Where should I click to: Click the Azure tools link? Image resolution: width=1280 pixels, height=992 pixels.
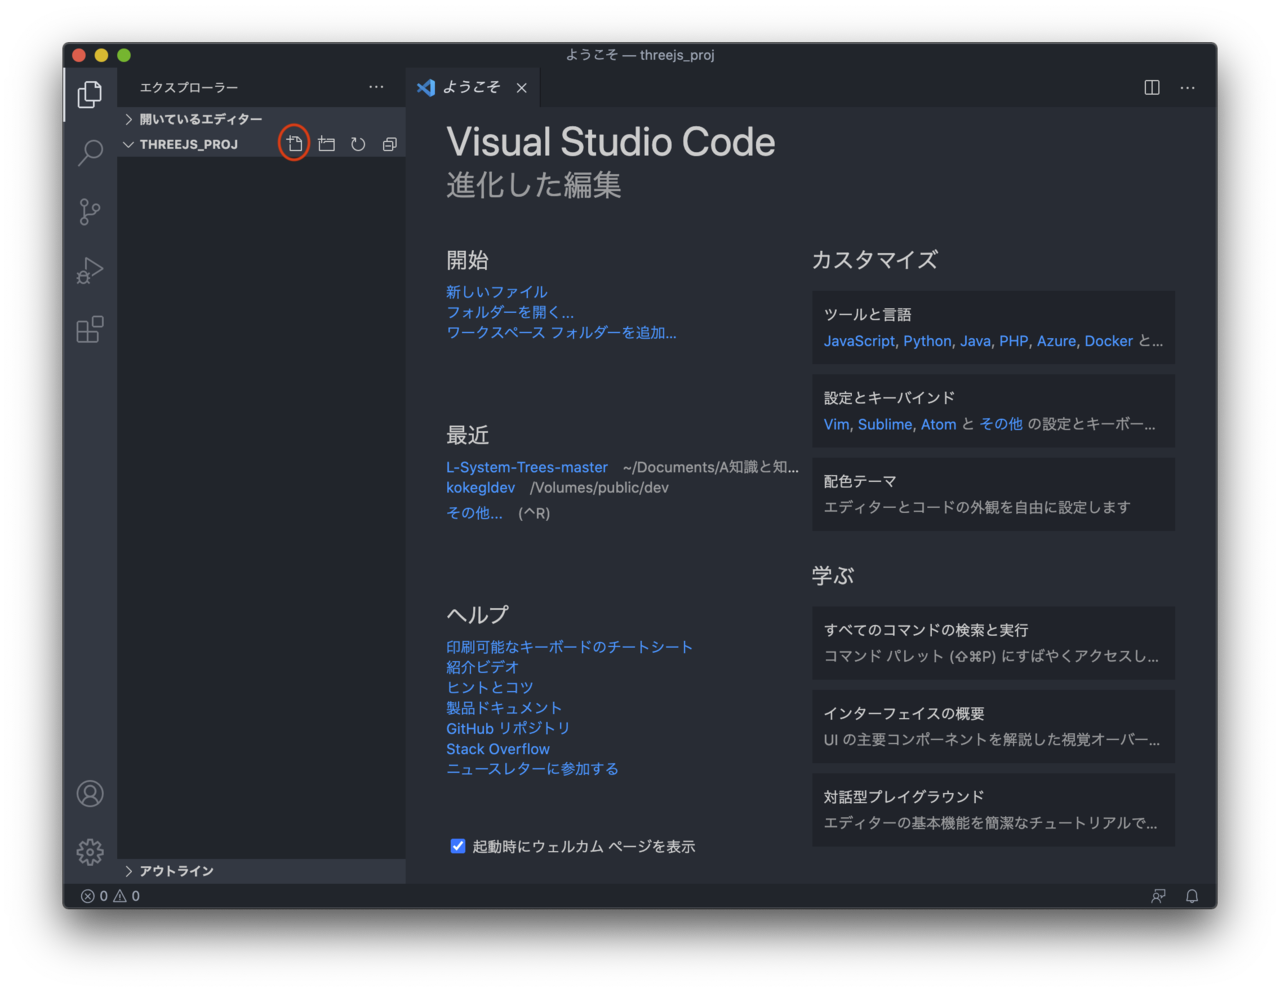pyautogui.click(x=1056, y=341)
